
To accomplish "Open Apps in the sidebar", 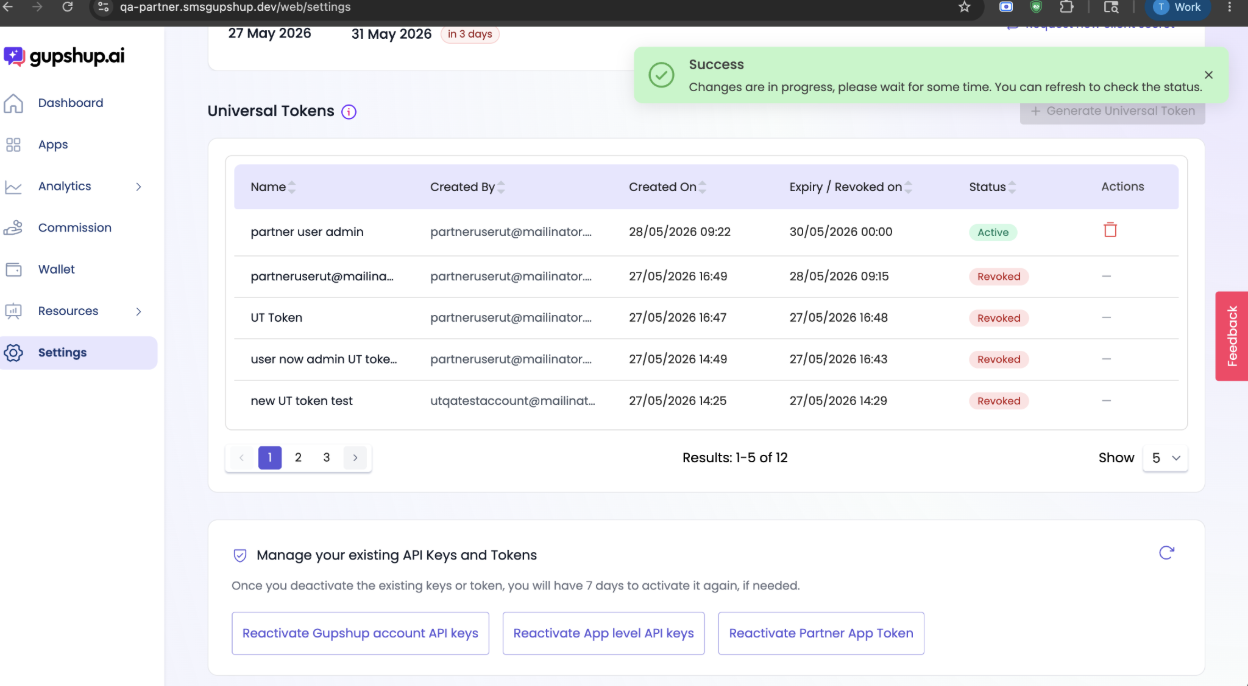I will (x=53, y=145).
